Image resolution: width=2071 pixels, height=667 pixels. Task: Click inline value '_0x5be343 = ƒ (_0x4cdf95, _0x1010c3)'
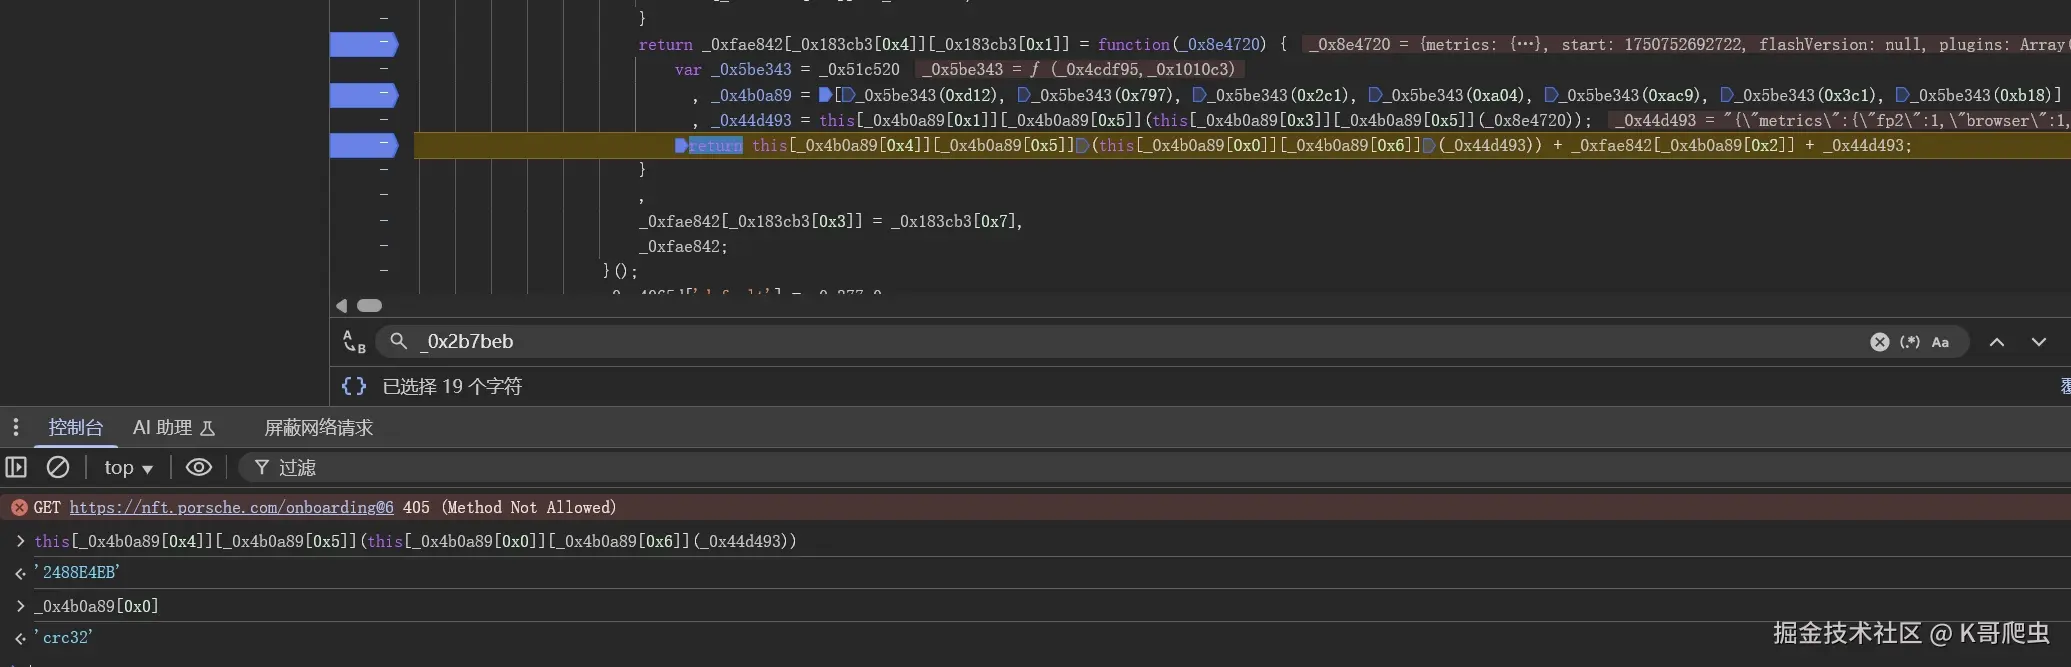1080,70
